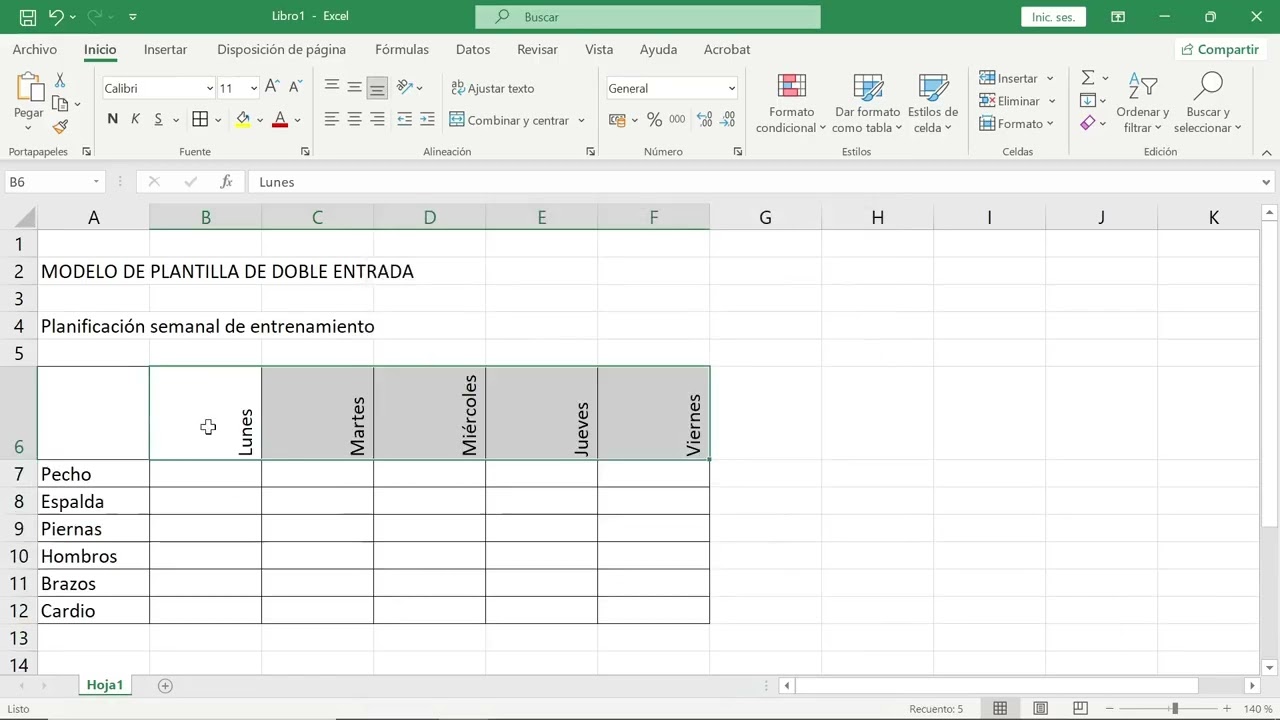Open Fuente dialog launcher
Viewport: 1280px width, 720px height.
pos(305,152)
